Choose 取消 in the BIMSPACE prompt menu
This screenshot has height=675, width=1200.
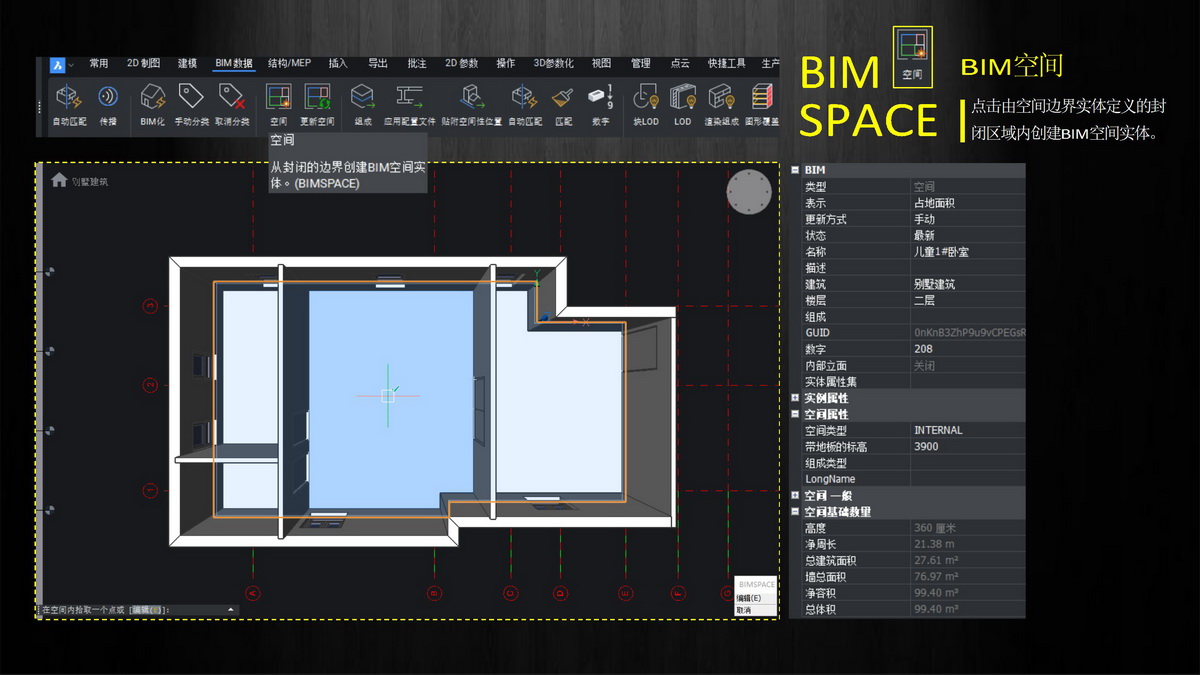tap(744, 610)
